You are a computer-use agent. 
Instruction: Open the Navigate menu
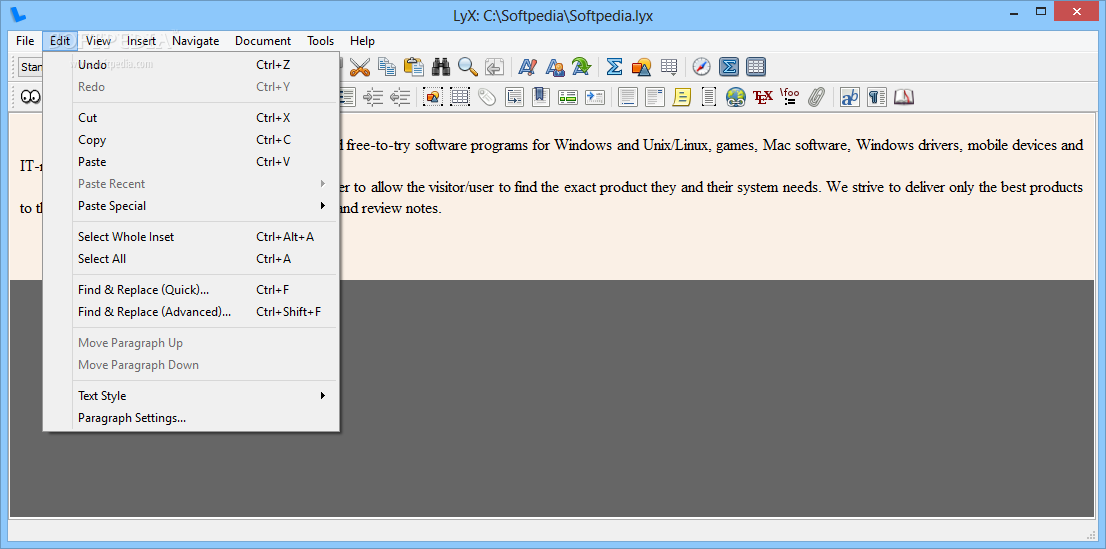(195, 41)
